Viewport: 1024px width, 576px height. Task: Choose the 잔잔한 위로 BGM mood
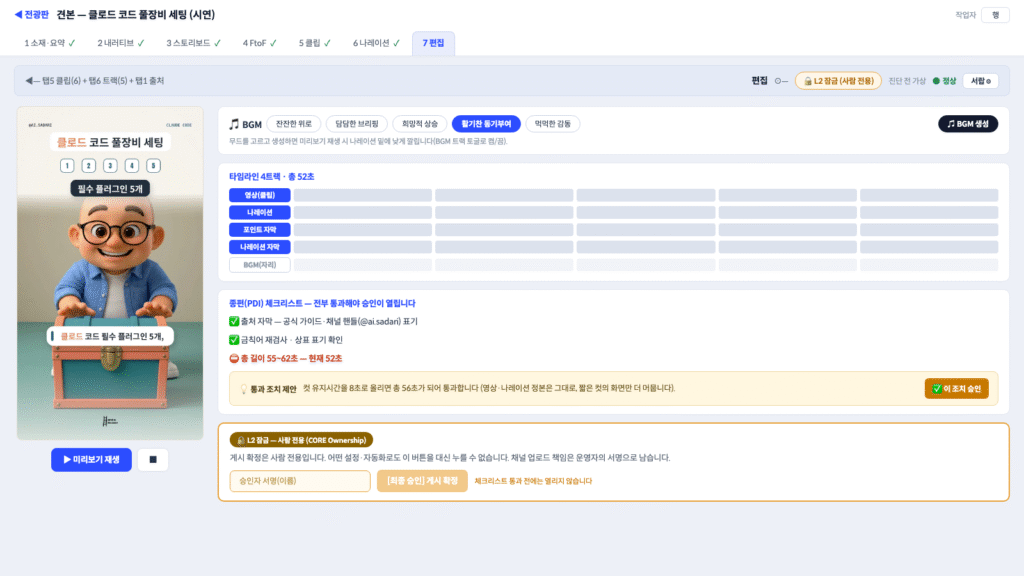[x=294, y=123]
